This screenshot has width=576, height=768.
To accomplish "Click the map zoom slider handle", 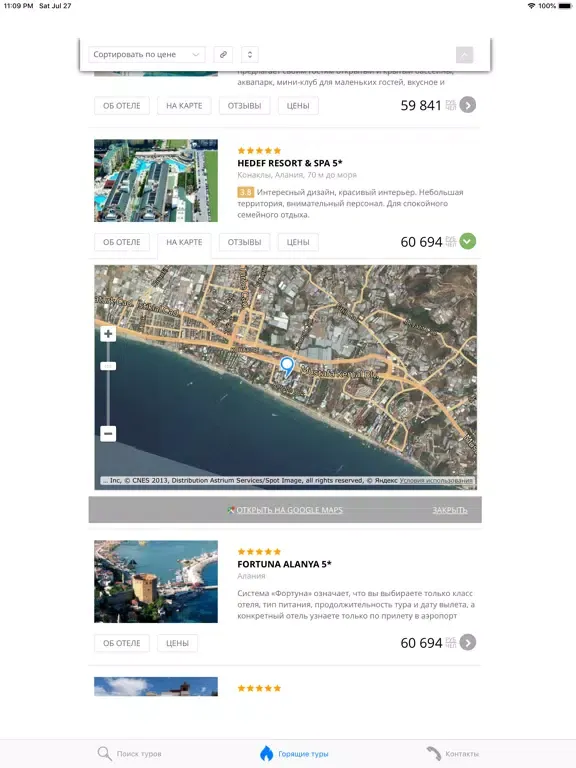I will pos(108,366).
